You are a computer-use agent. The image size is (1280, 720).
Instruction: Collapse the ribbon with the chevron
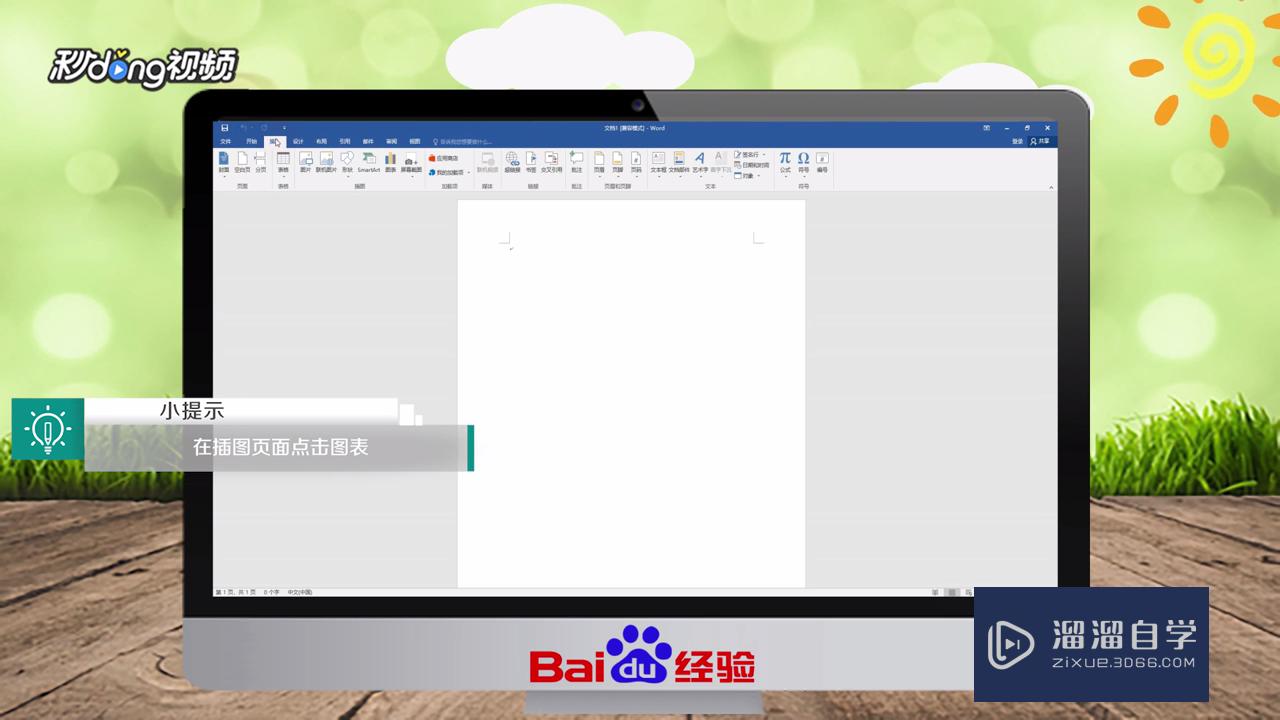1051,187
